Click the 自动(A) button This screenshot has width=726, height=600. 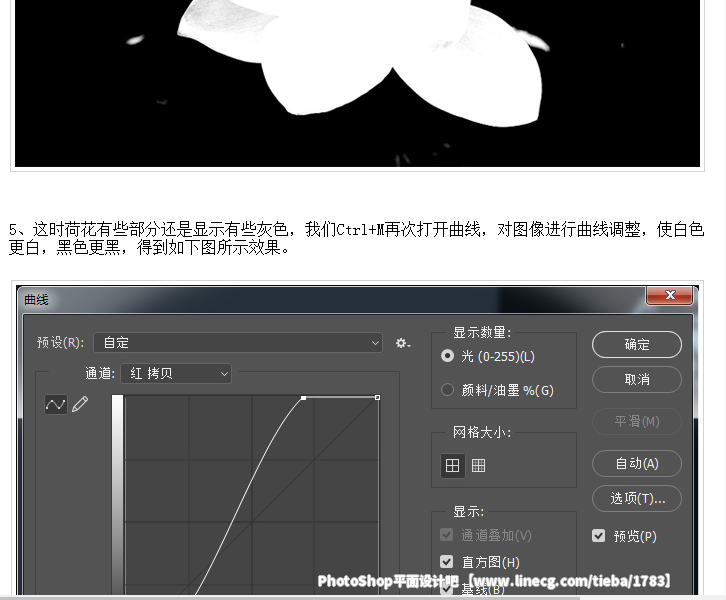pyautogui.click(x=637, y=463)
